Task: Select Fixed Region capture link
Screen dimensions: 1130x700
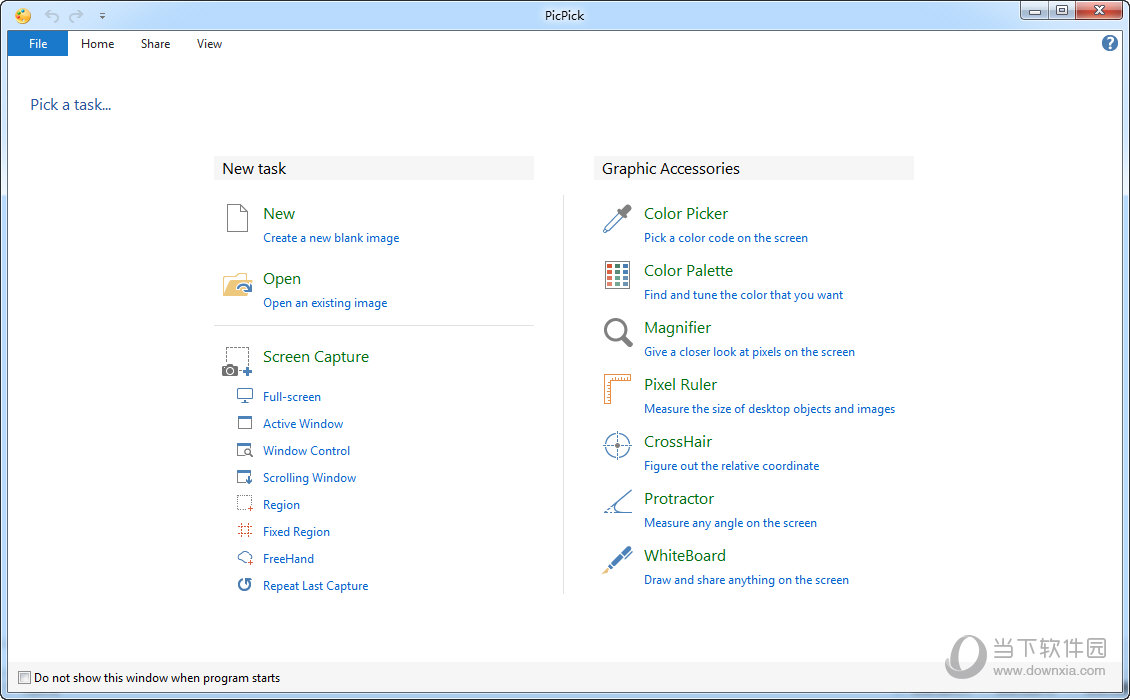Action: pyautogui.click(x=296, y=531)
